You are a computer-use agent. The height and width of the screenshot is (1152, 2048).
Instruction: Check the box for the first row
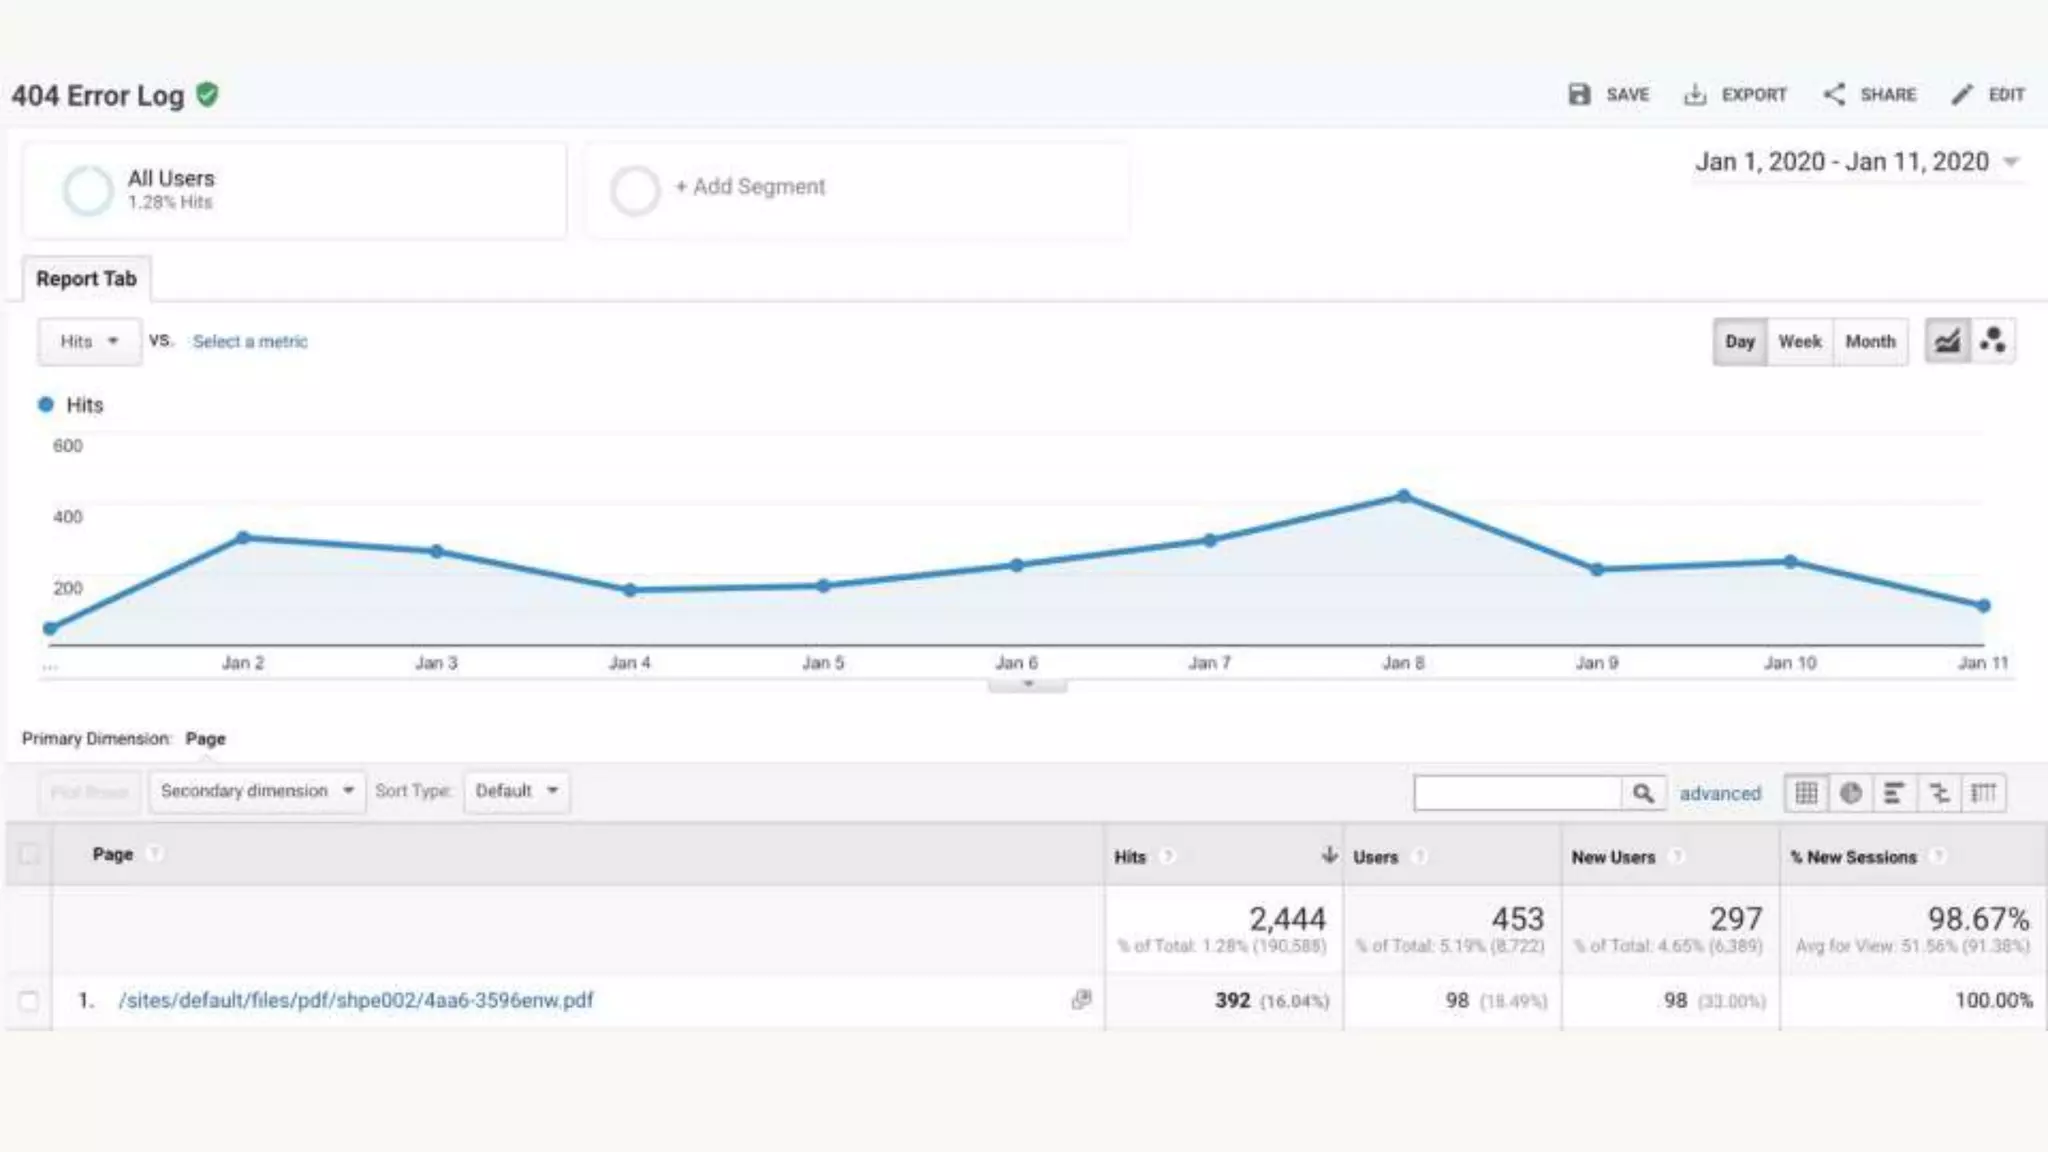tap(29, 1000)
